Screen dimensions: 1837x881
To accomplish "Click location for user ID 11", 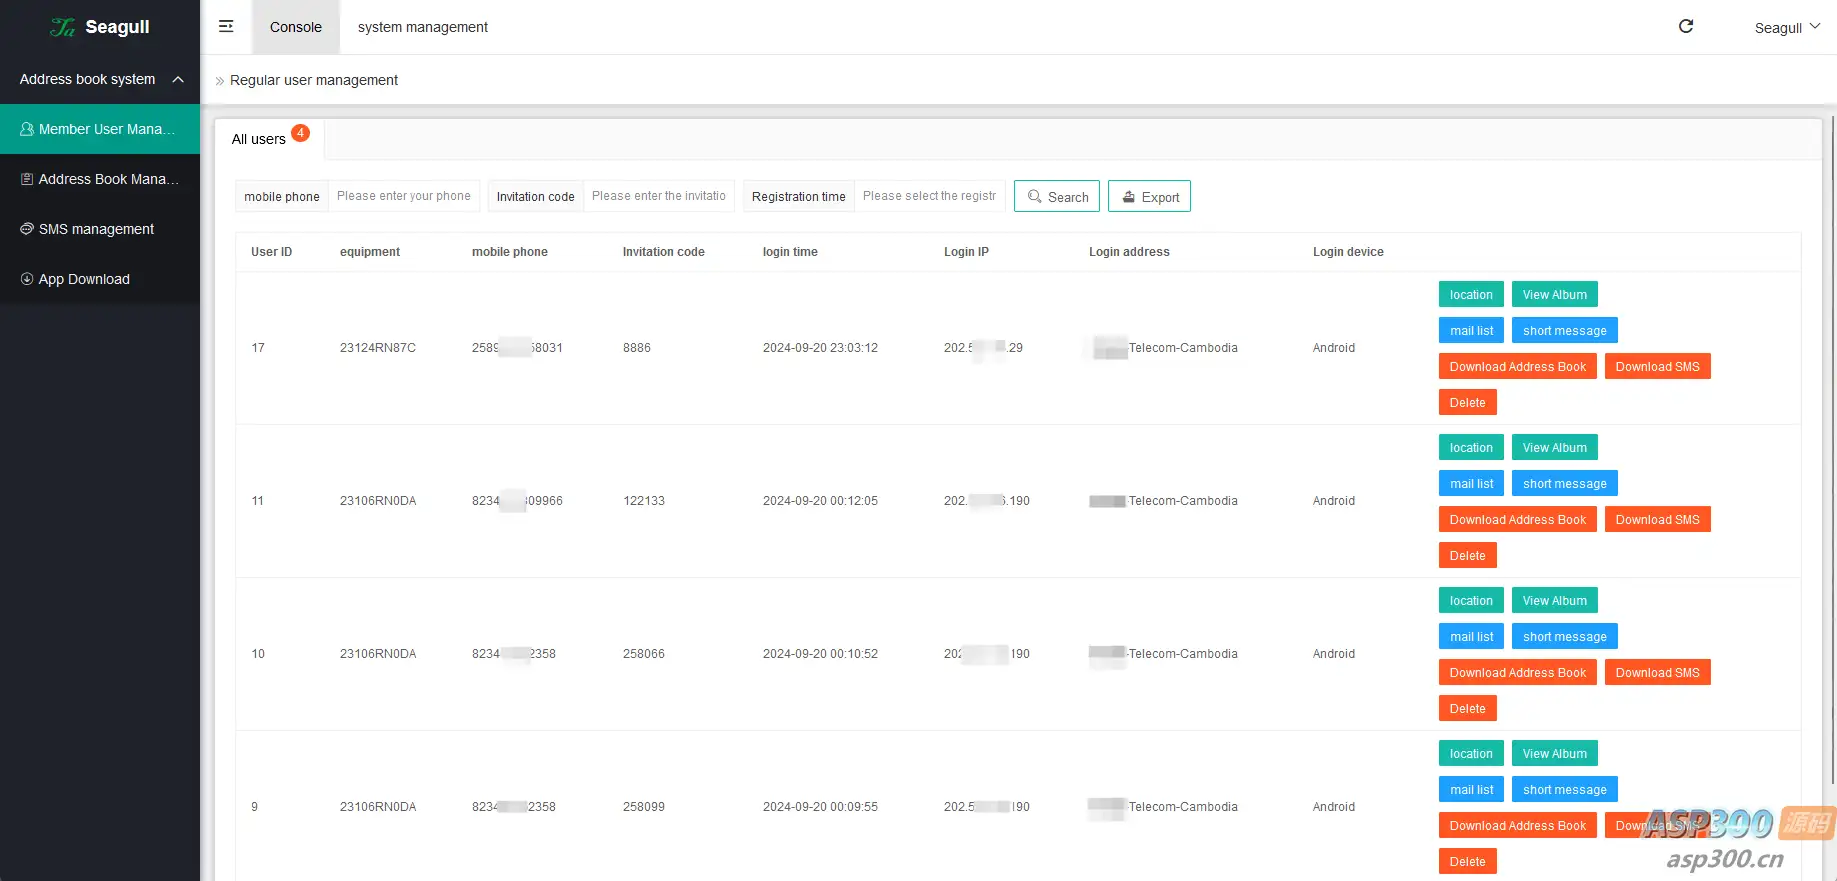I will (x=1471, y=448).
